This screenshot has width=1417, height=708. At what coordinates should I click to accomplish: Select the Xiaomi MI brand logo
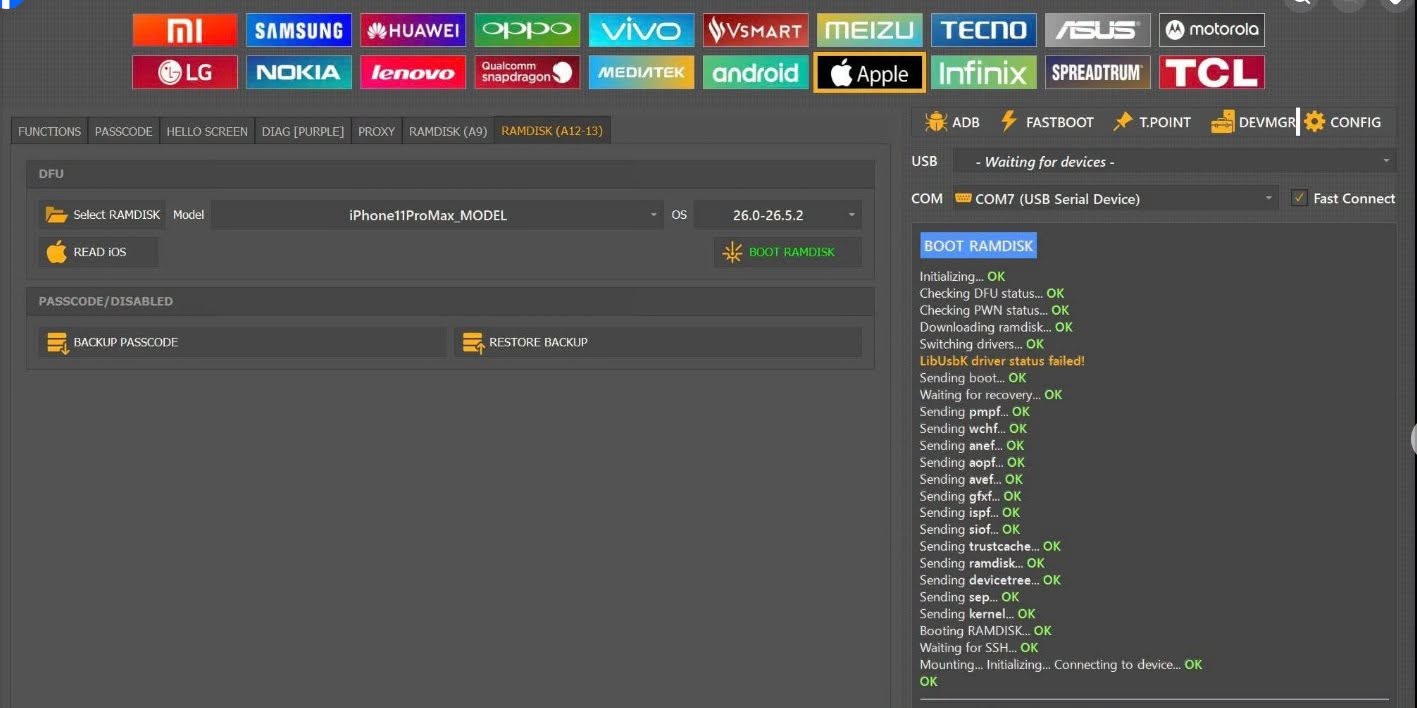(185, 30)
